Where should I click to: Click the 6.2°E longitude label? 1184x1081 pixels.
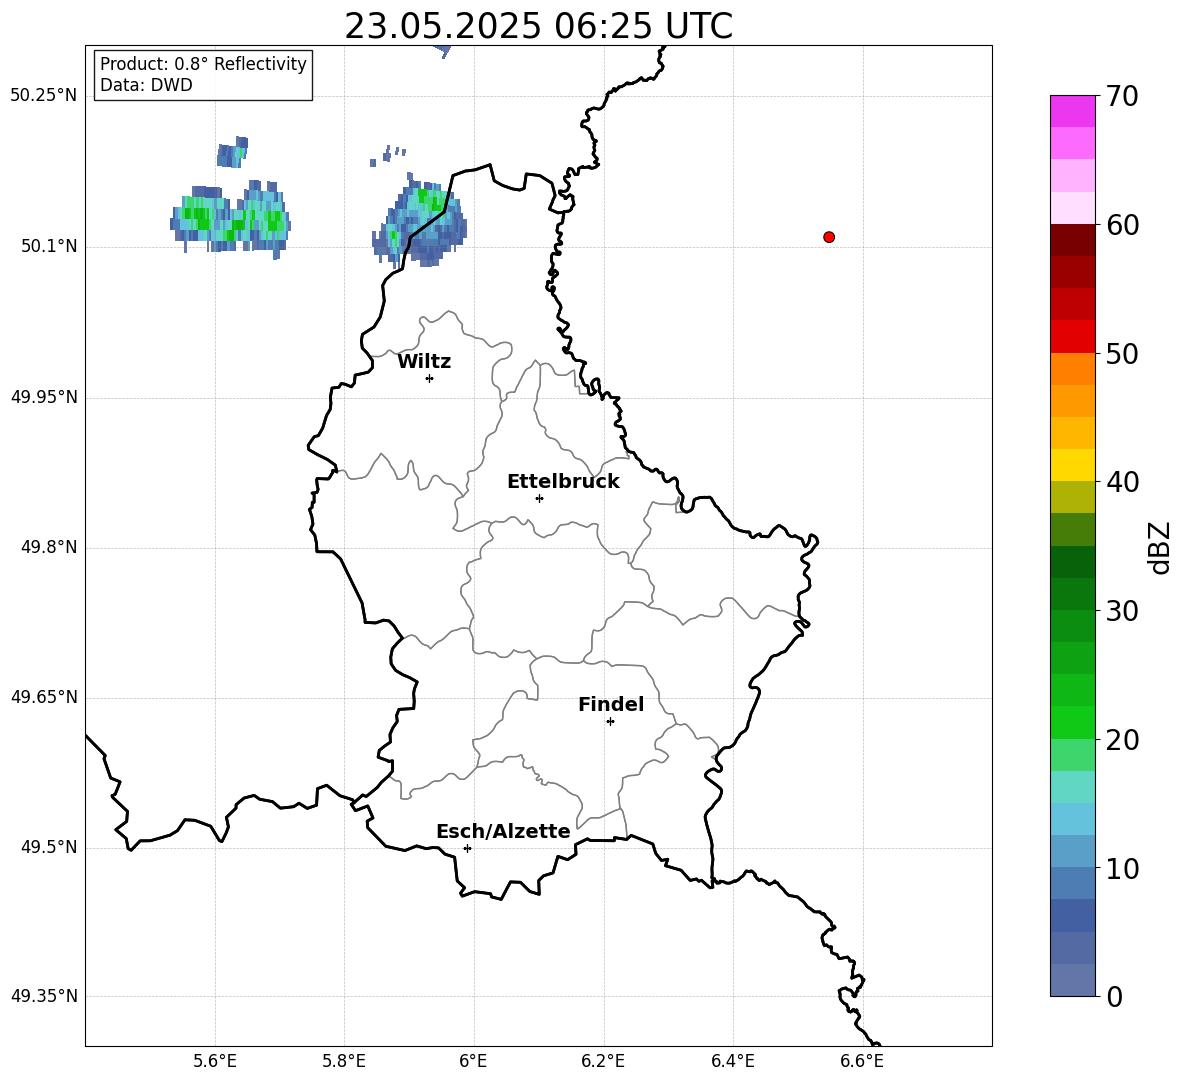(603, 1061)
